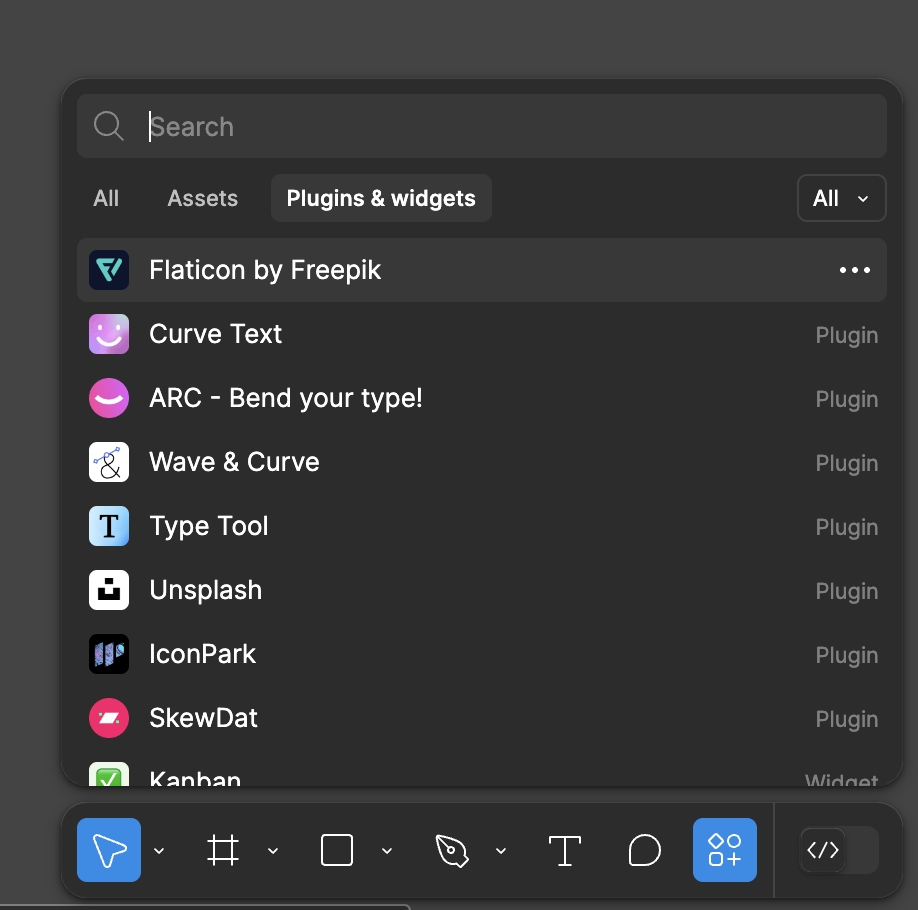Screen dimensions: 918x910
Task: Open the All filter dropdown
Action: click(x=841, y=198)
